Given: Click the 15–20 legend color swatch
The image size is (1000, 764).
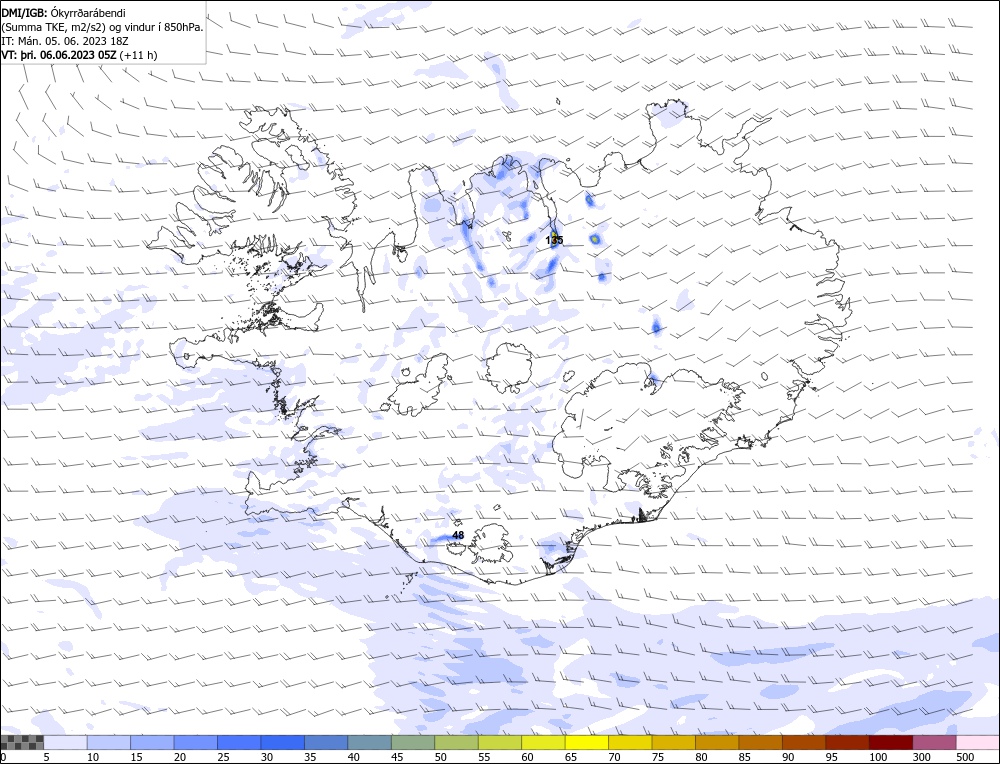Looking at the screenshot, I should pyautogui.click(x=152, y=742).
